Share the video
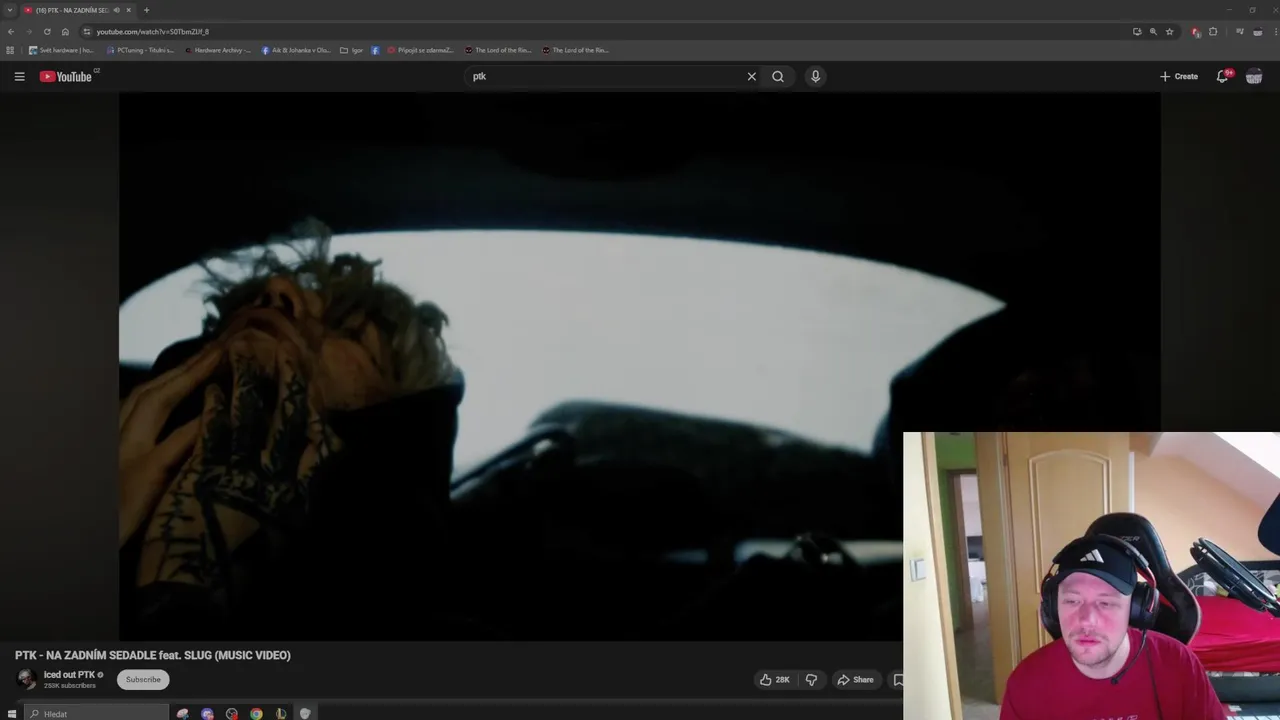 (856, 680)
